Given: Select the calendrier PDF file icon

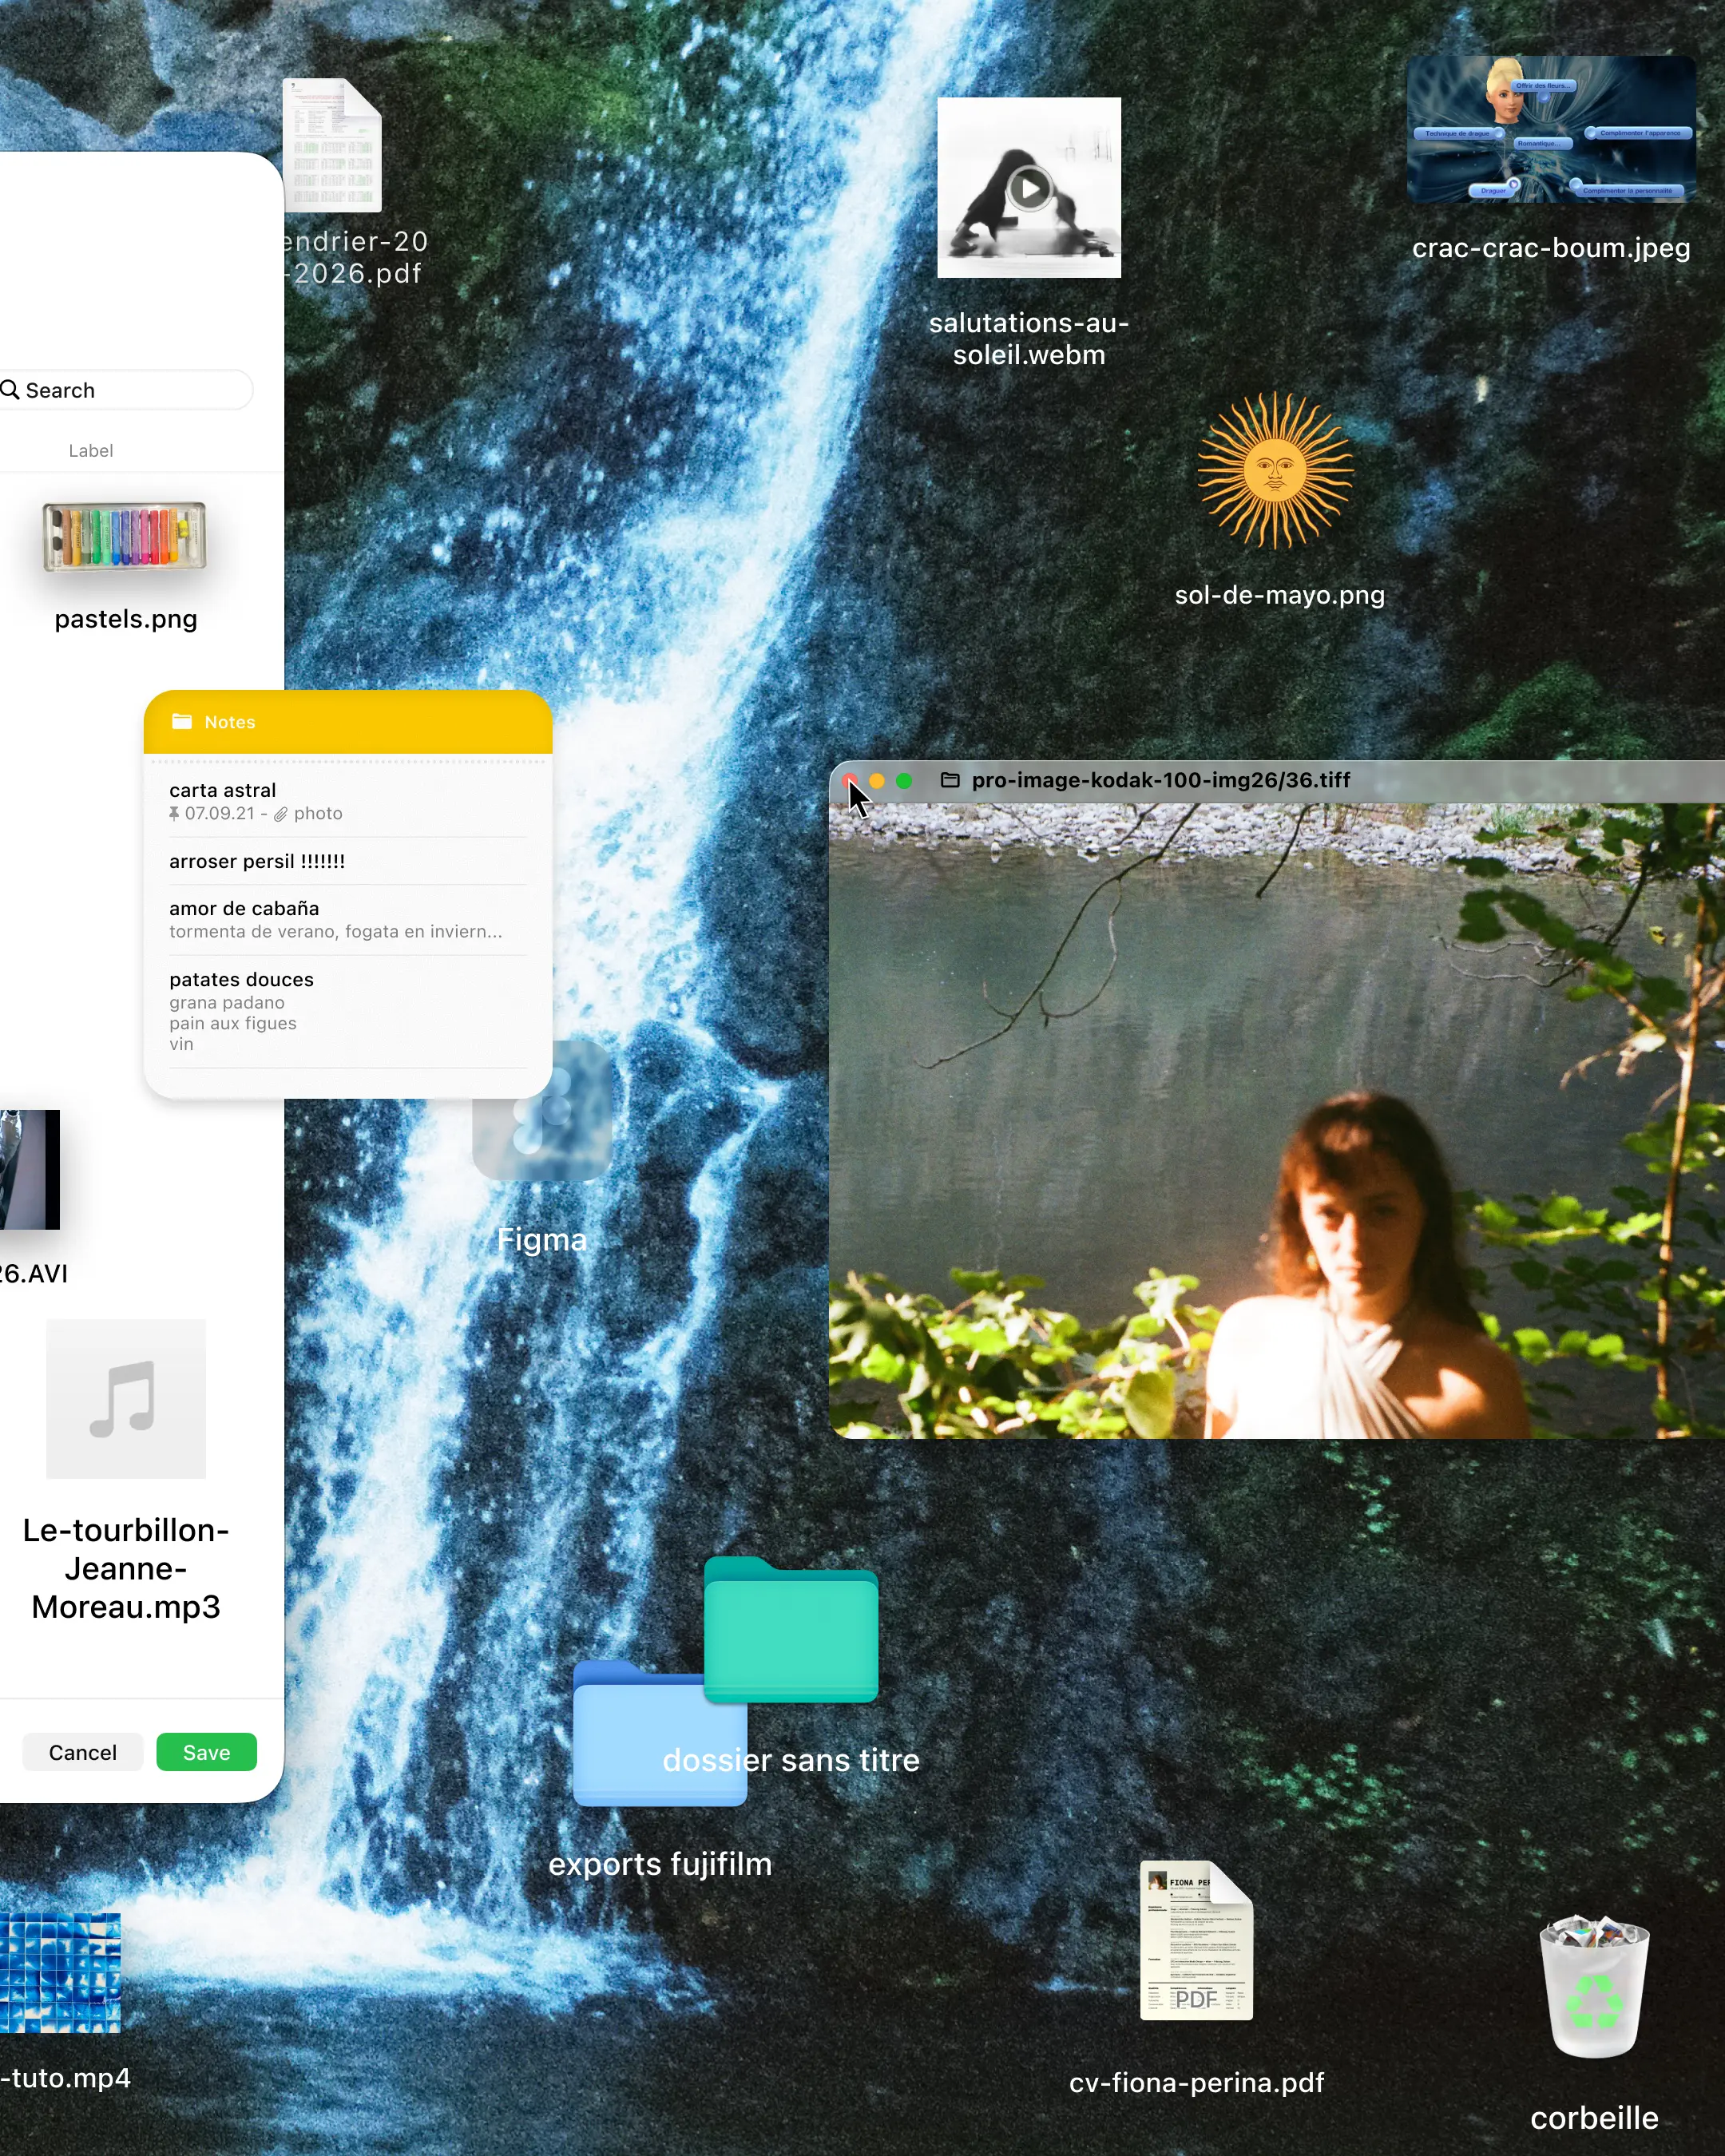Looking at the screenshot, I should 333,145.
